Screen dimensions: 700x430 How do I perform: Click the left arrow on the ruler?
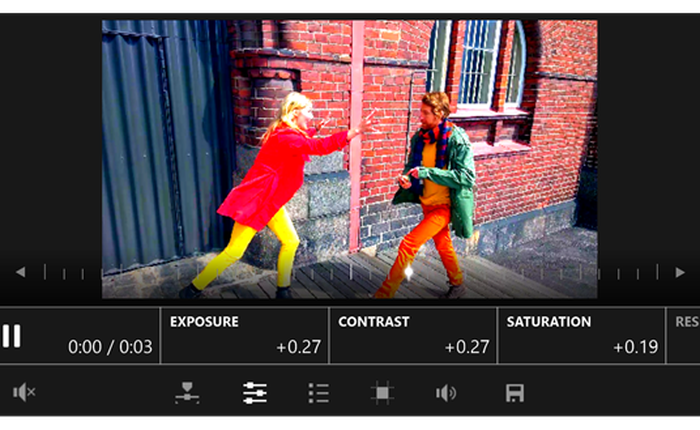click(x=20, y=272)
